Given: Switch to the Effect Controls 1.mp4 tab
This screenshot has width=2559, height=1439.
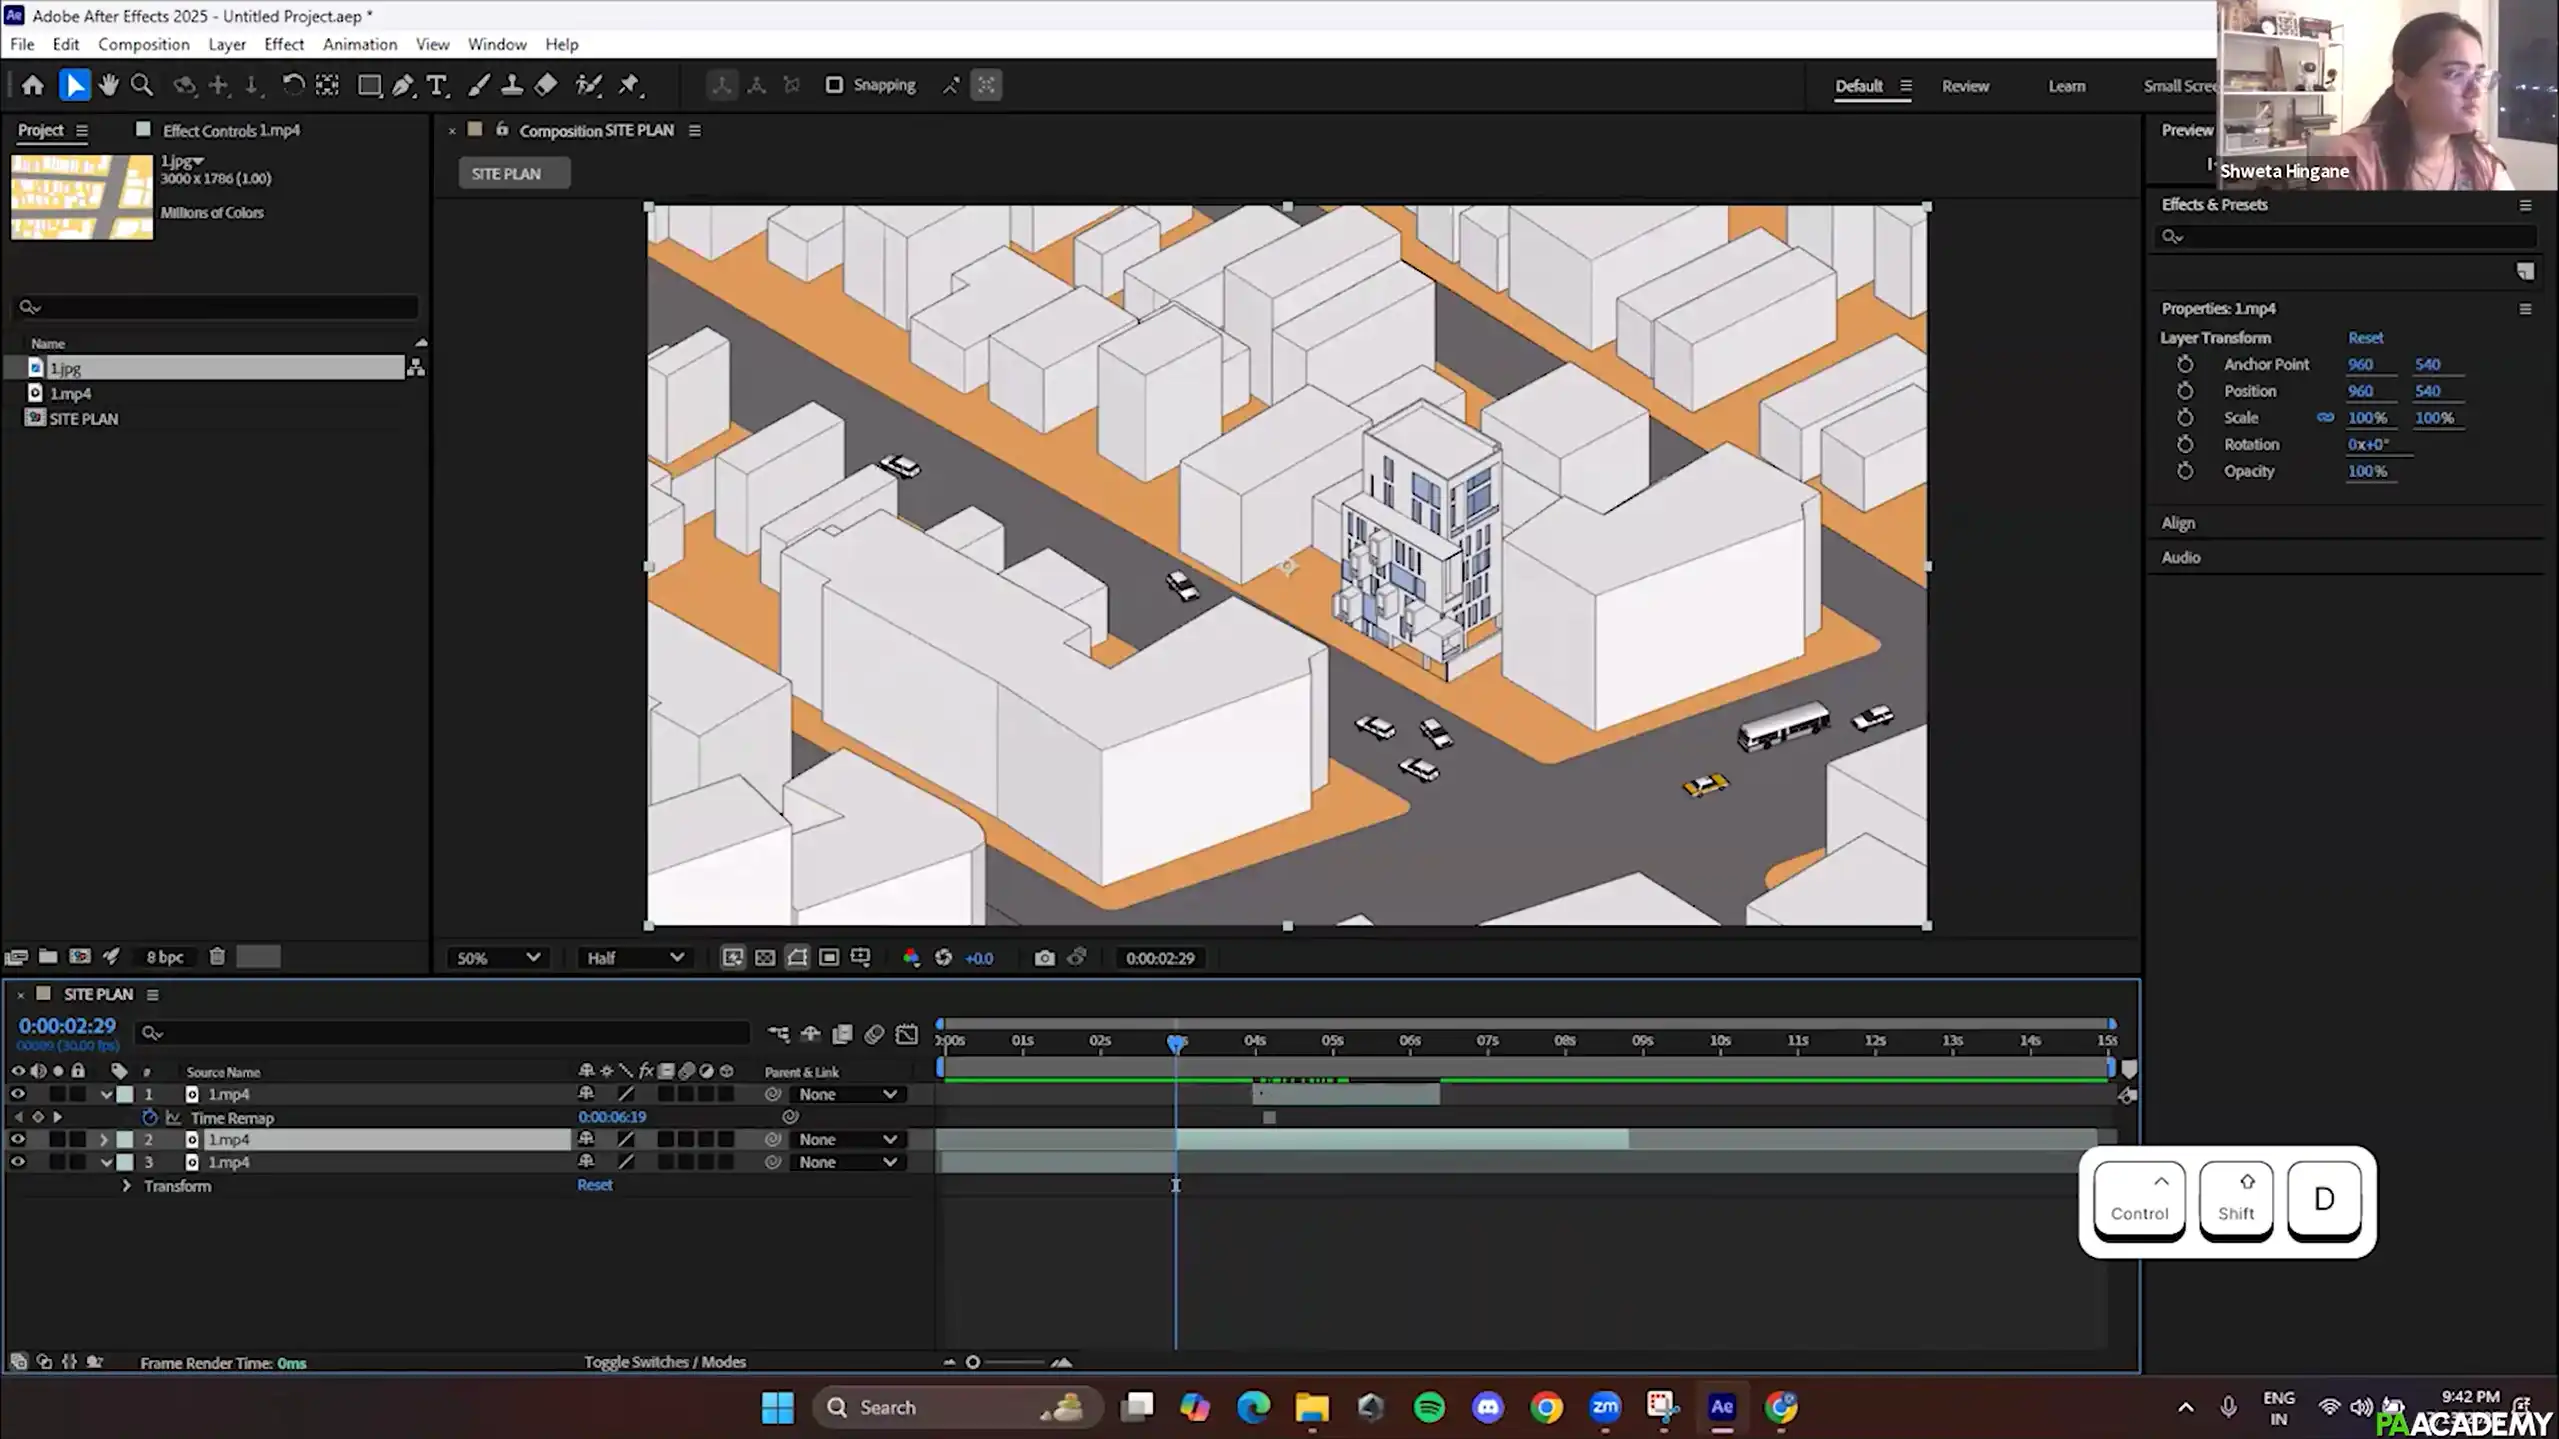Looking at the screenshot, I should coord(231,130).
